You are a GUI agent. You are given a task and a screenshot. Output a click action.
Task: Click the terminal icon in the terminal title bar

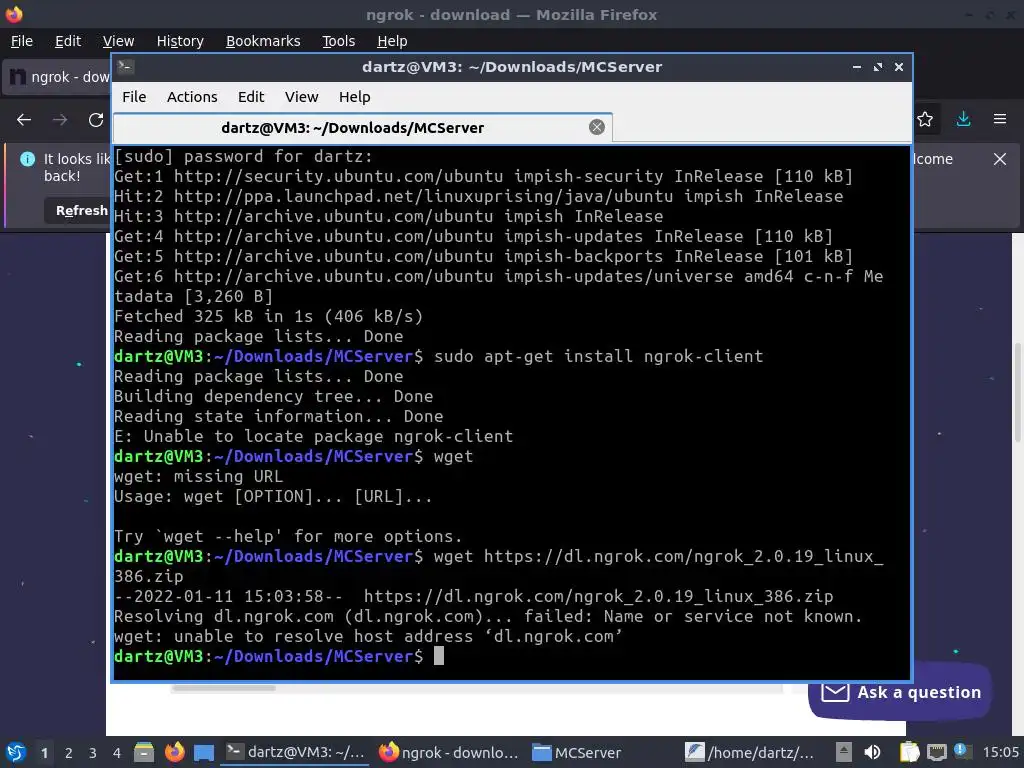click(126, 67)
